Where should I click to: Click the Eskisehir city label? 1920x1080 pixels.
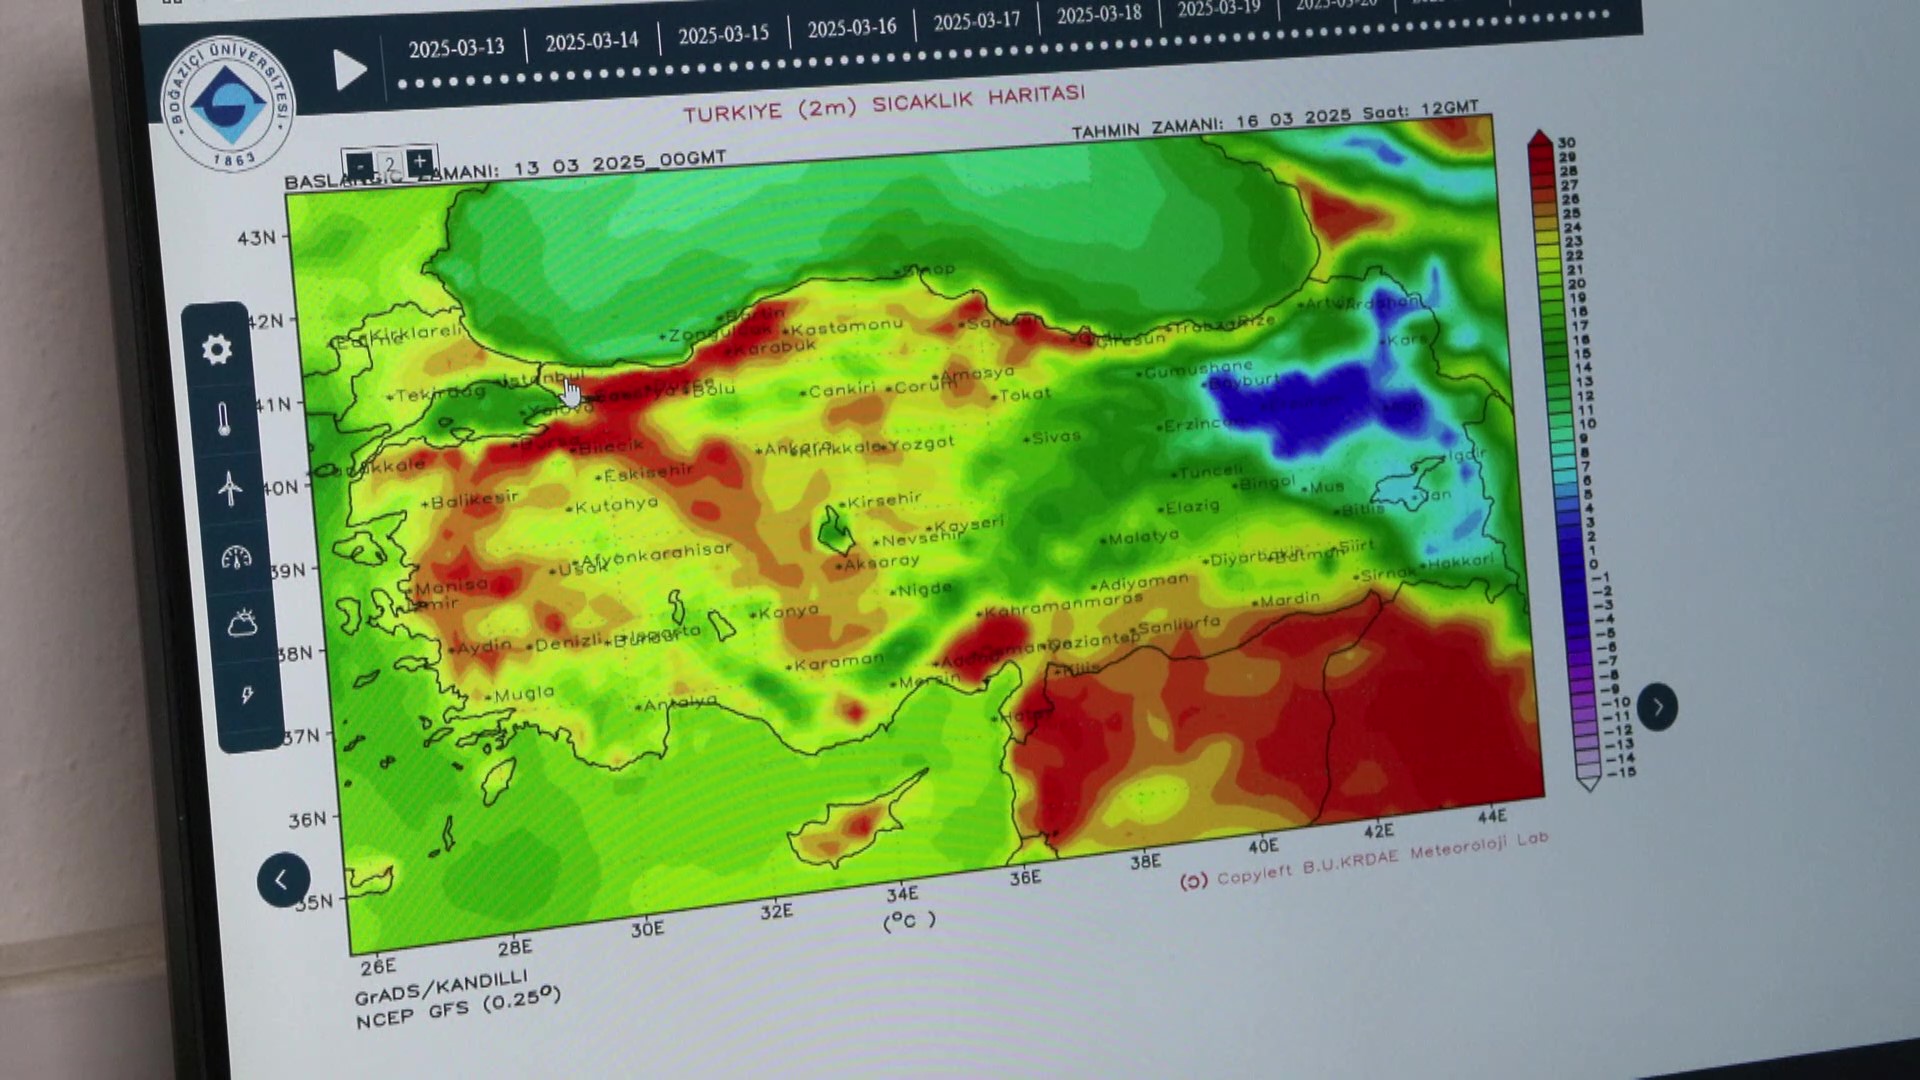[x=645, y=472]
